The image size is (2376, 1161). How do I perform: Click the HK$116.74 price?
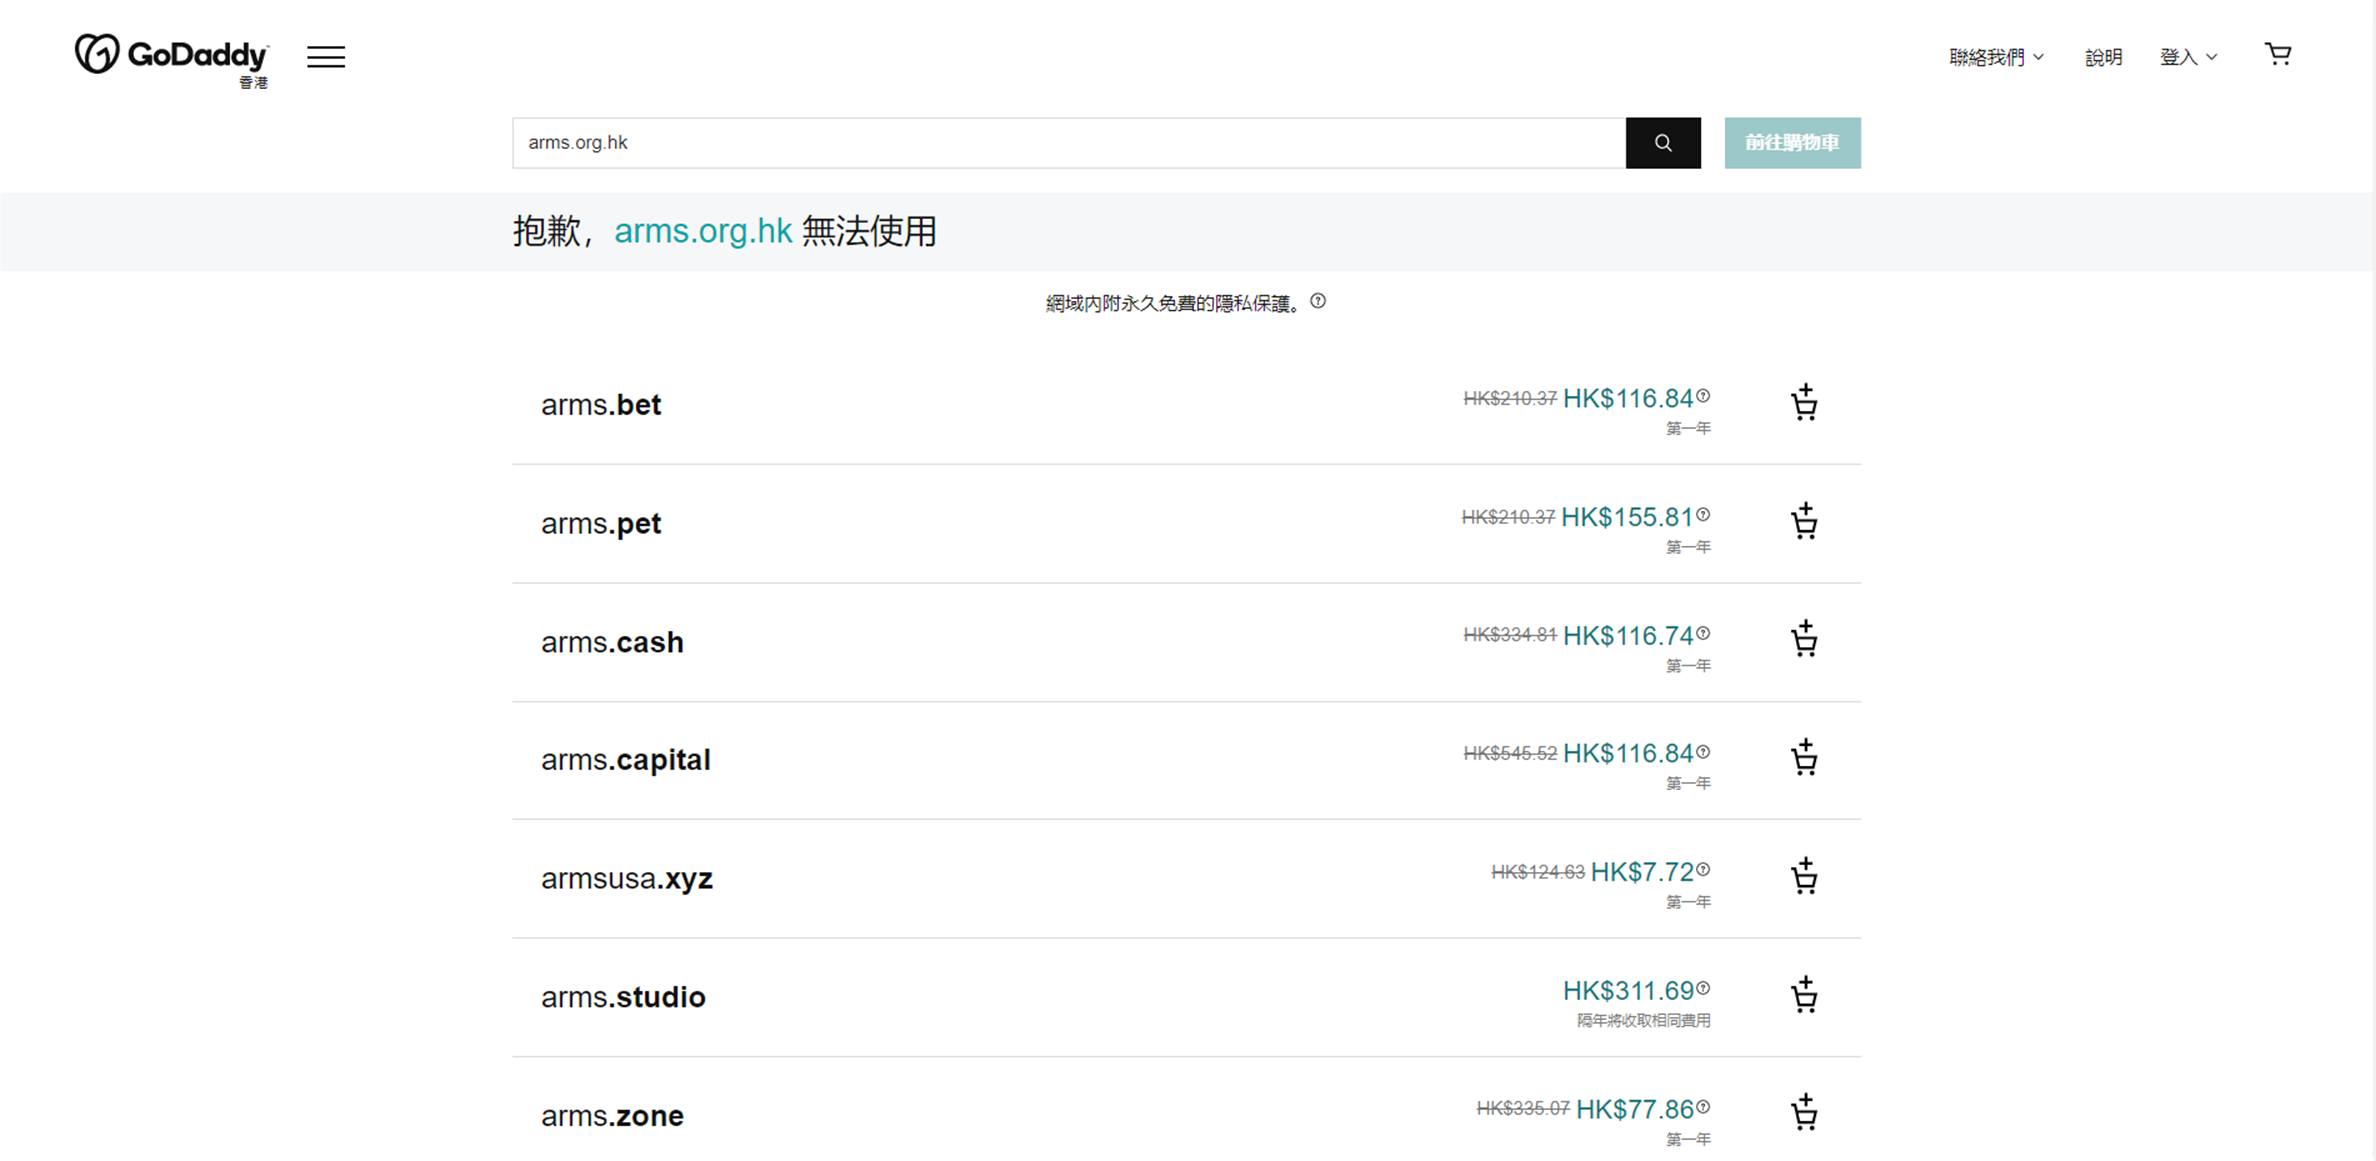pos(1628,635)
